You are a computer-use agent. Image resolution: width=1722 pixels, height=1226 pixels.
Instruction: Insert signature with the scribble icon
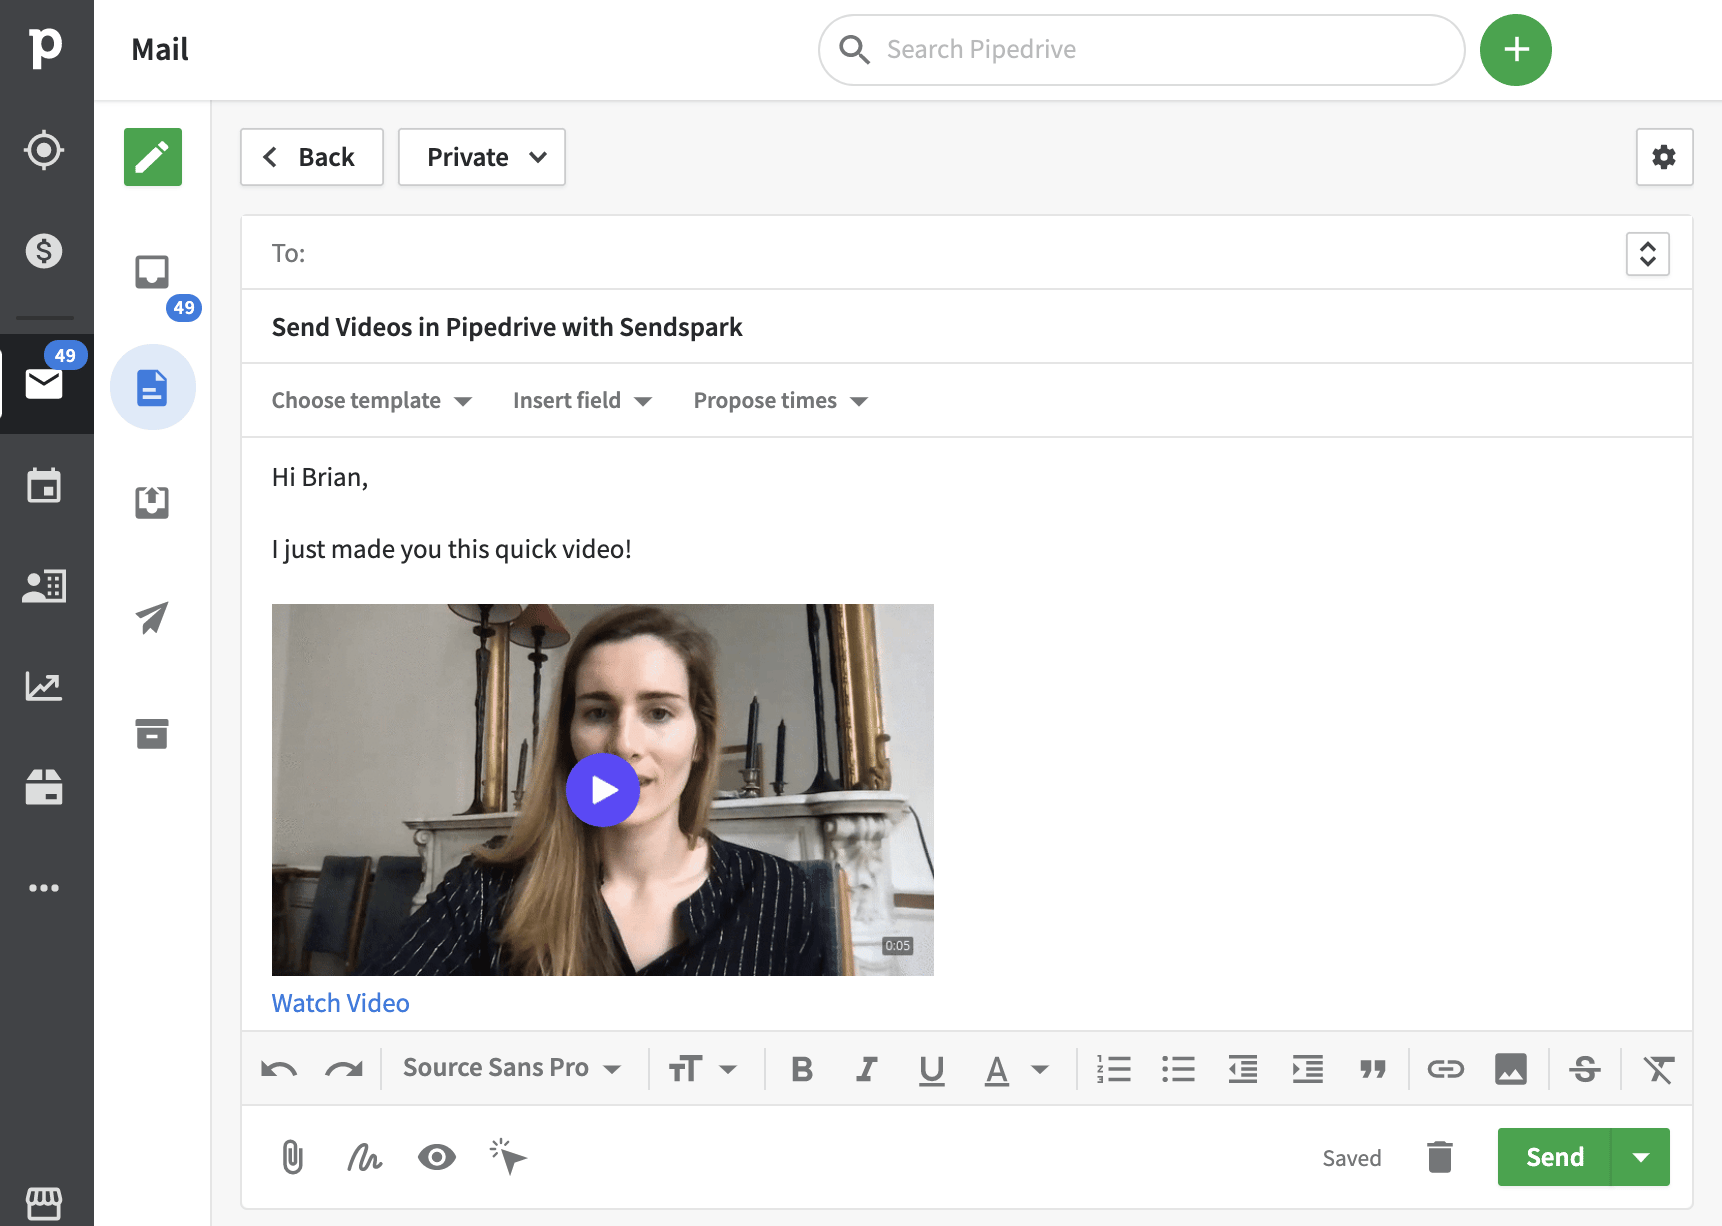click(x=364, y=1157)
